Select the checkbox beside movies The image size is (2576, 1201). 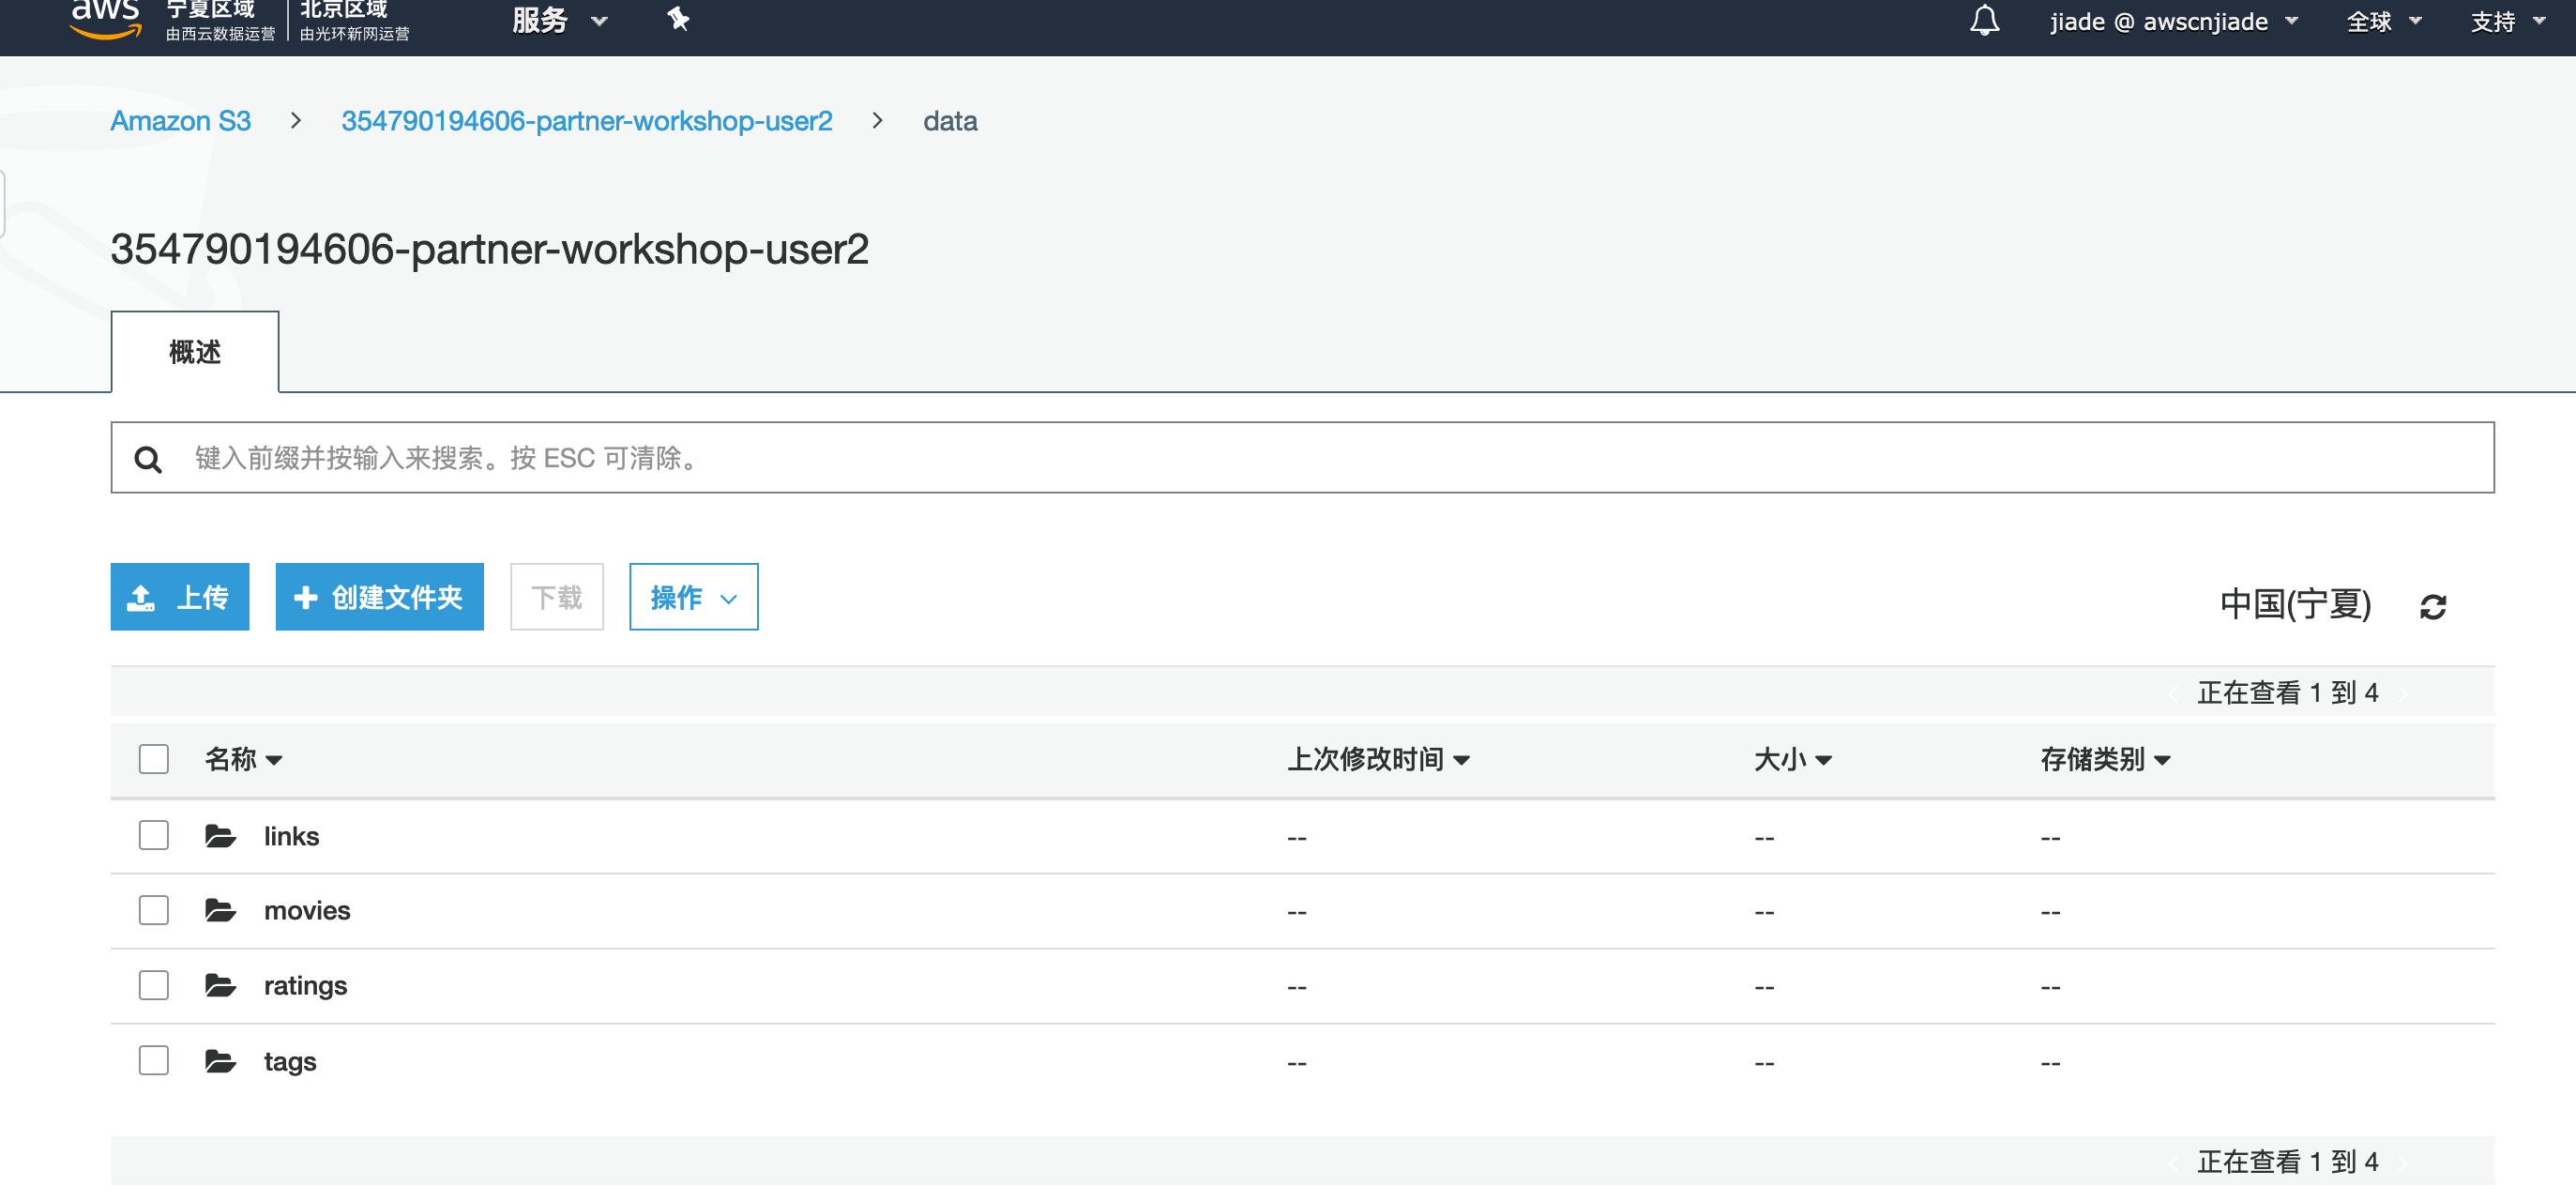point(153,910)
